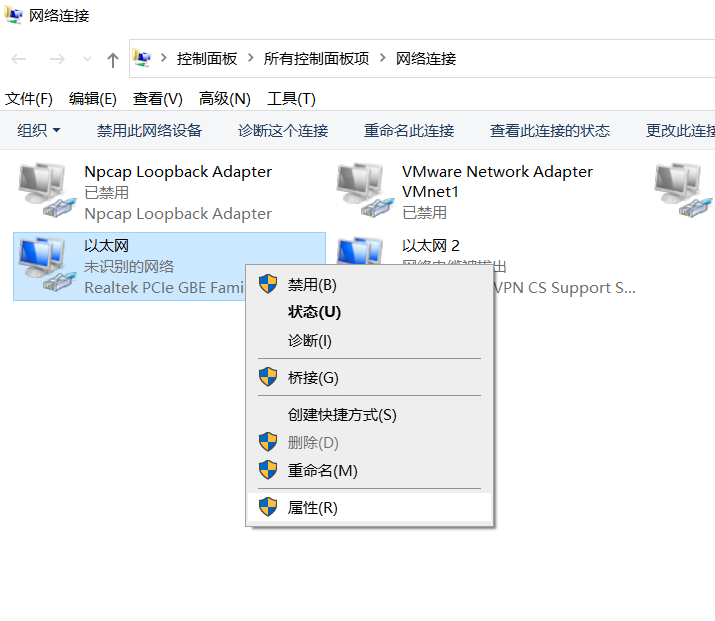
Task: Select the partly visible adapter on the right
Action: (684, 190)
